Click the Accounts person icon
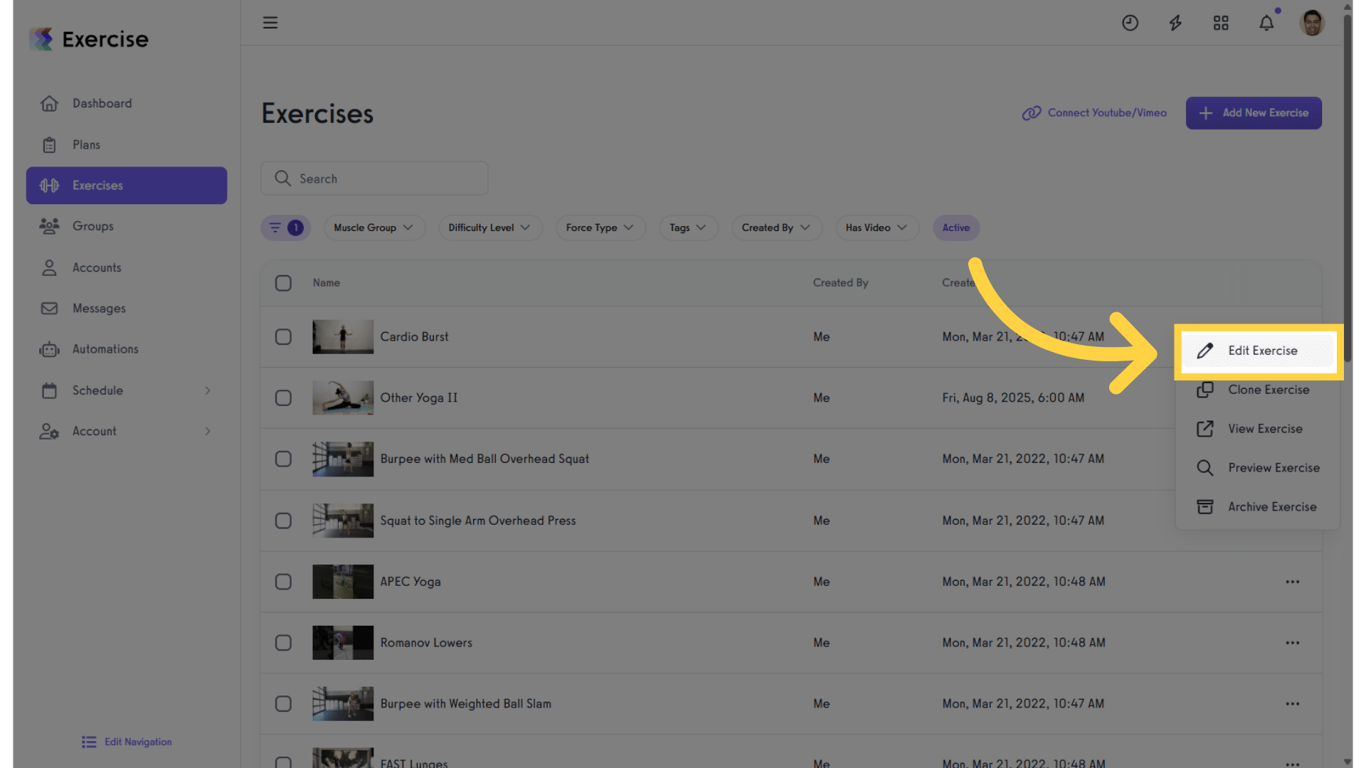This screenshot has width=1366, height=768. (49, 267)
